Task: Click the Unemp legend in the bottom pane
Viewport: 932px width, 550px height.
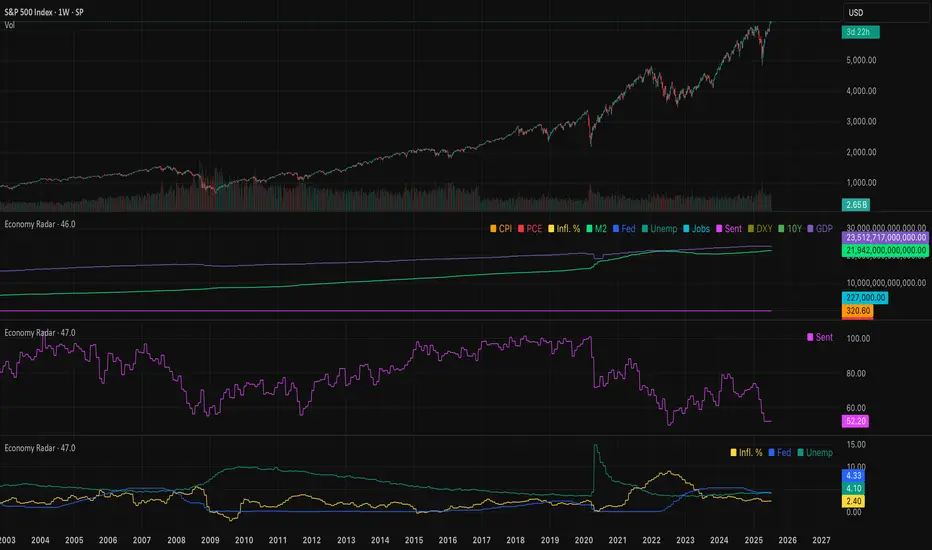Action: (x=815, y=452)
